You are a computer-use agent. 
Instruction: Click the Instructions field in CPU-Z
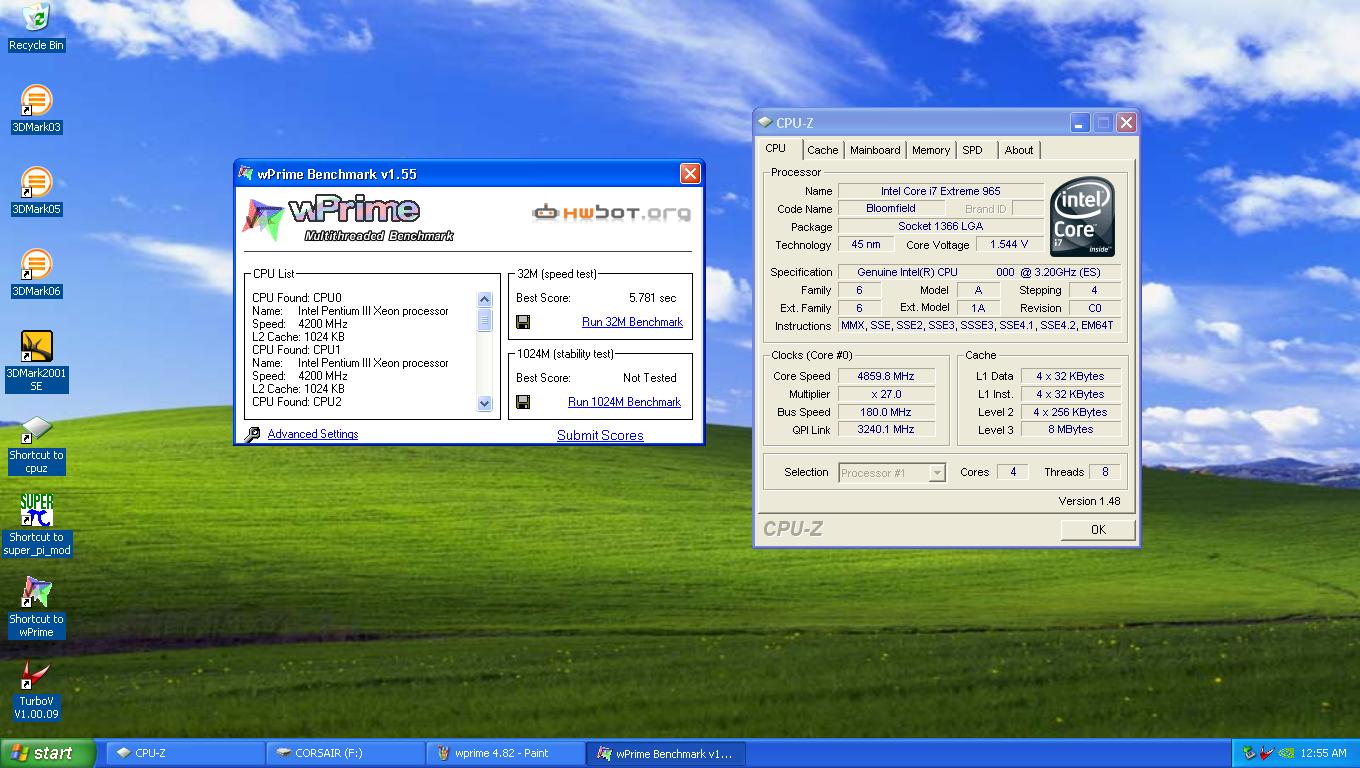[x=979, y=326]
